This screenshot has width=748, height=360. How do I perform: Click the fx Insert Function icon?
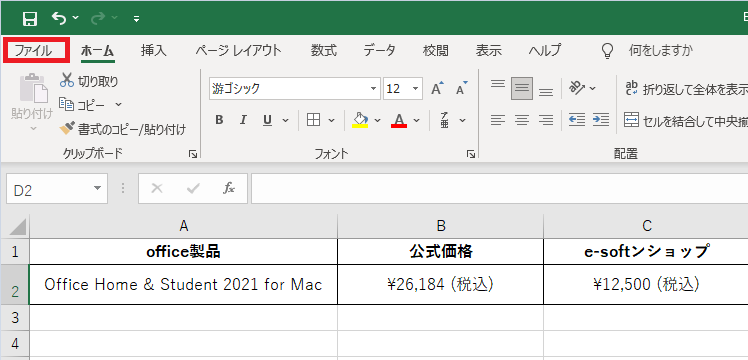[x=229, y=189]
